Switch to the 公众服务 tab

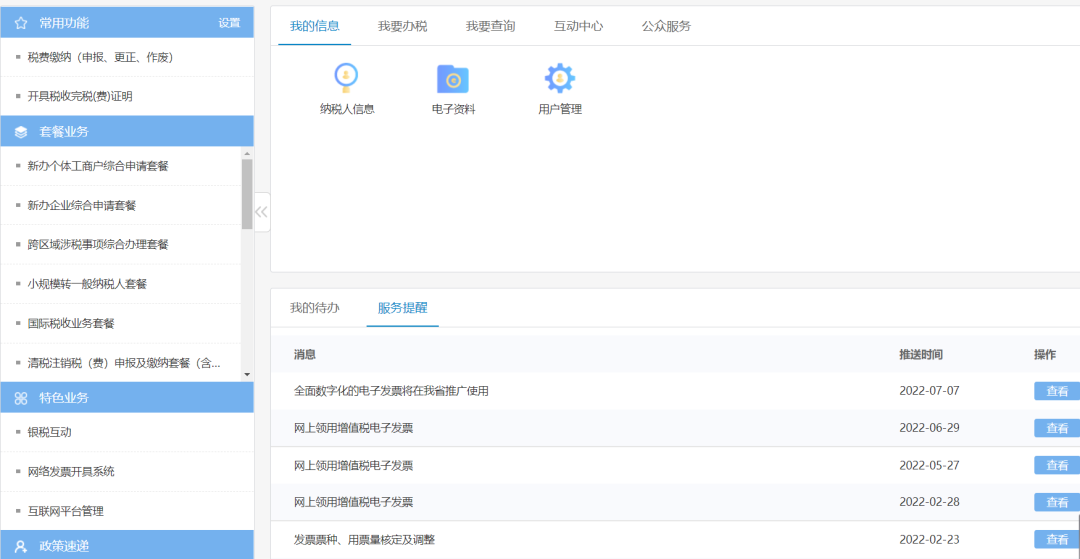pyautogui.click(x=667, y=26)
